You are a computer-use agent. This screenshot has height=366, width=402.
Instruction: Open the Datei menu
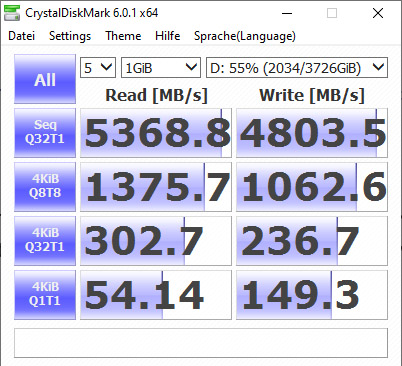(21, 36)
